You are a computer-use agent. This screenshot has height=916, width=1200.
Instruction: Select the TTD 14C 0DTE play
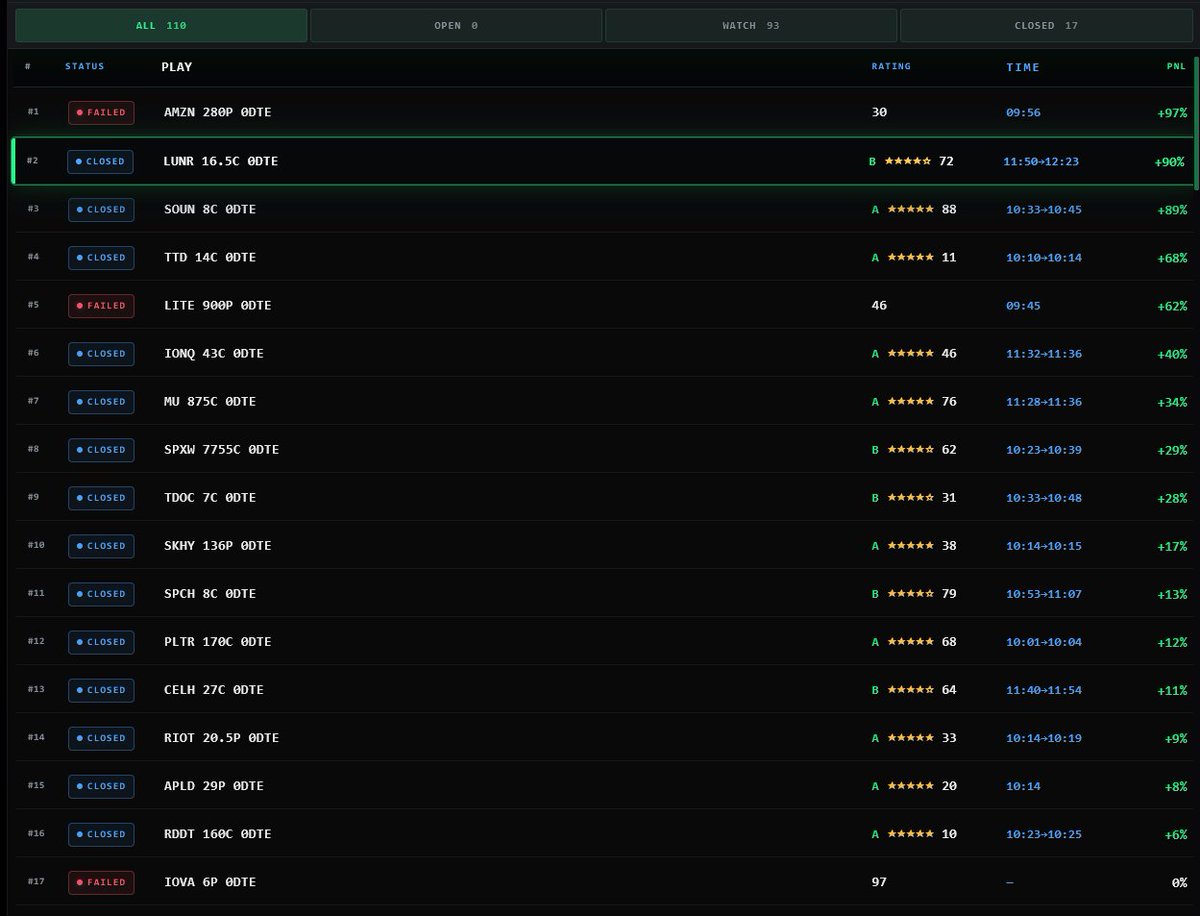tap(210, 257)
